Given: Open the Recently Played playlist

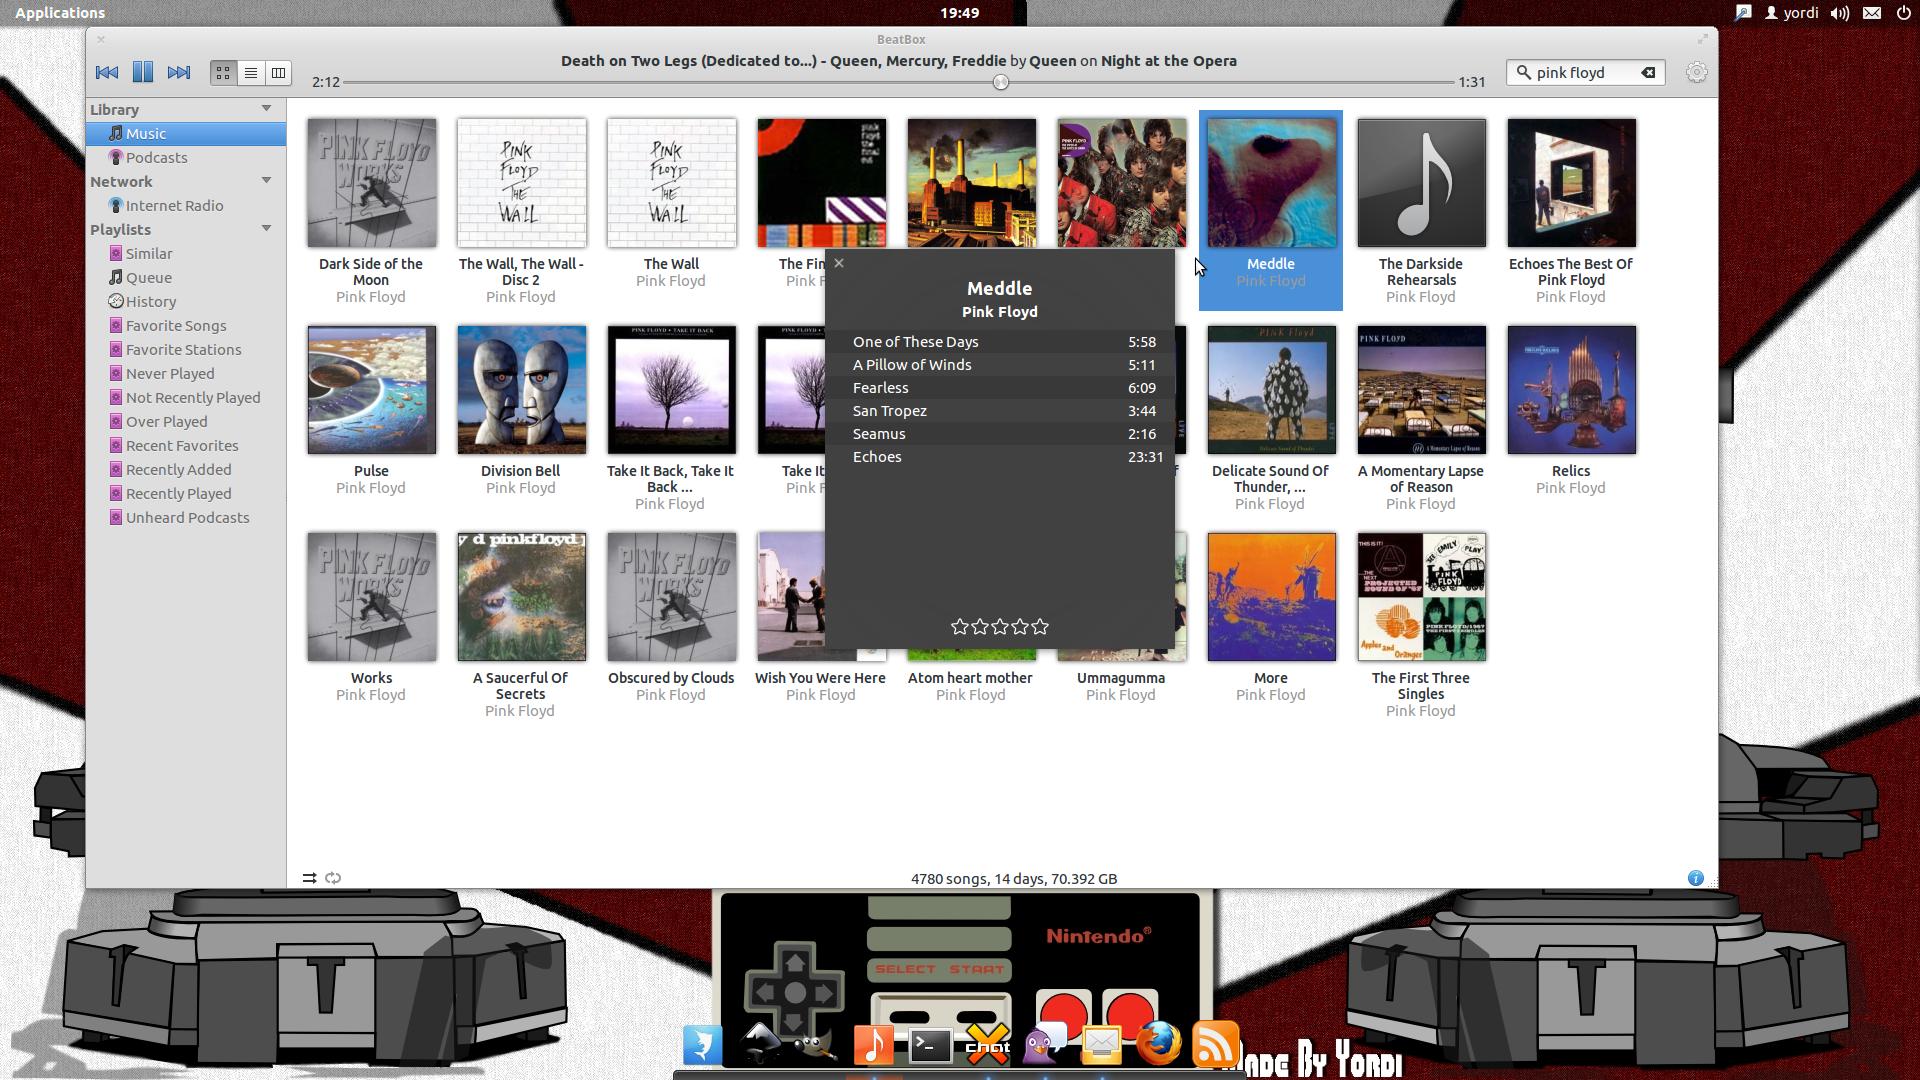Looking at the screenshot, I should 186,493.
